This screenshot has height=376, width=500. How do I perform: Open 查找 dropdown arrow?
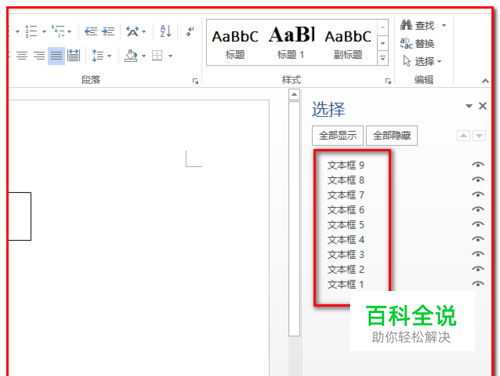(444, 25)
